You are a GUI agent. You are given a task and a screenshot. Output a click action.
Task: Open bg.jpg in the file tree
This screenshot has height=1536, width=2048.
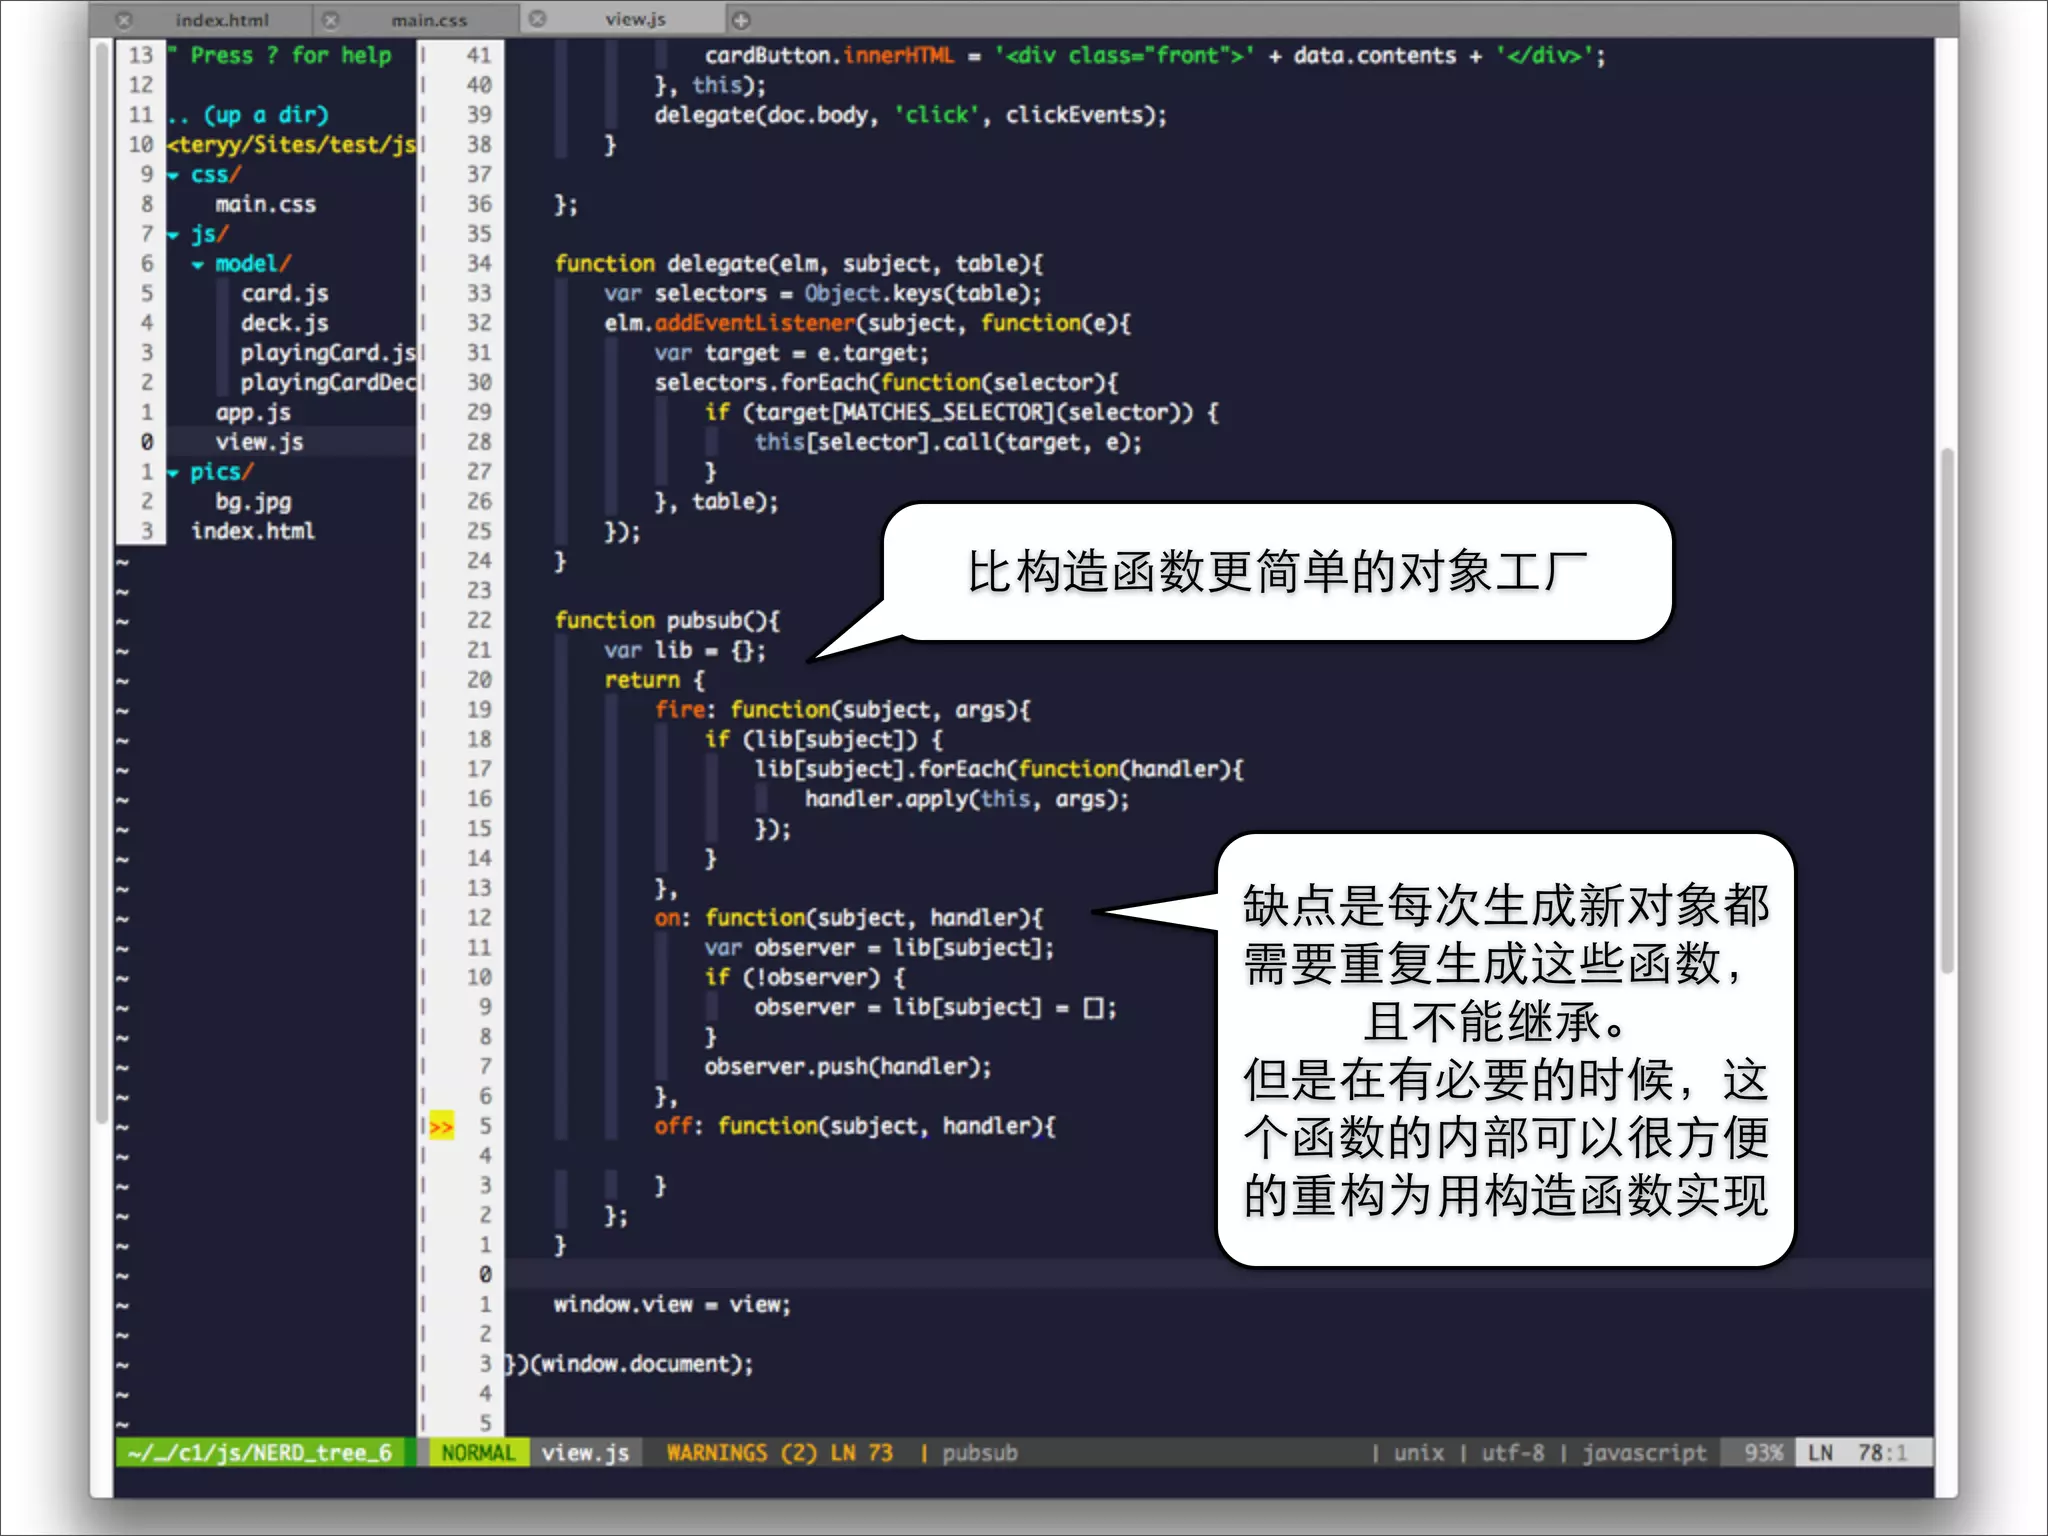pos(253,501)
